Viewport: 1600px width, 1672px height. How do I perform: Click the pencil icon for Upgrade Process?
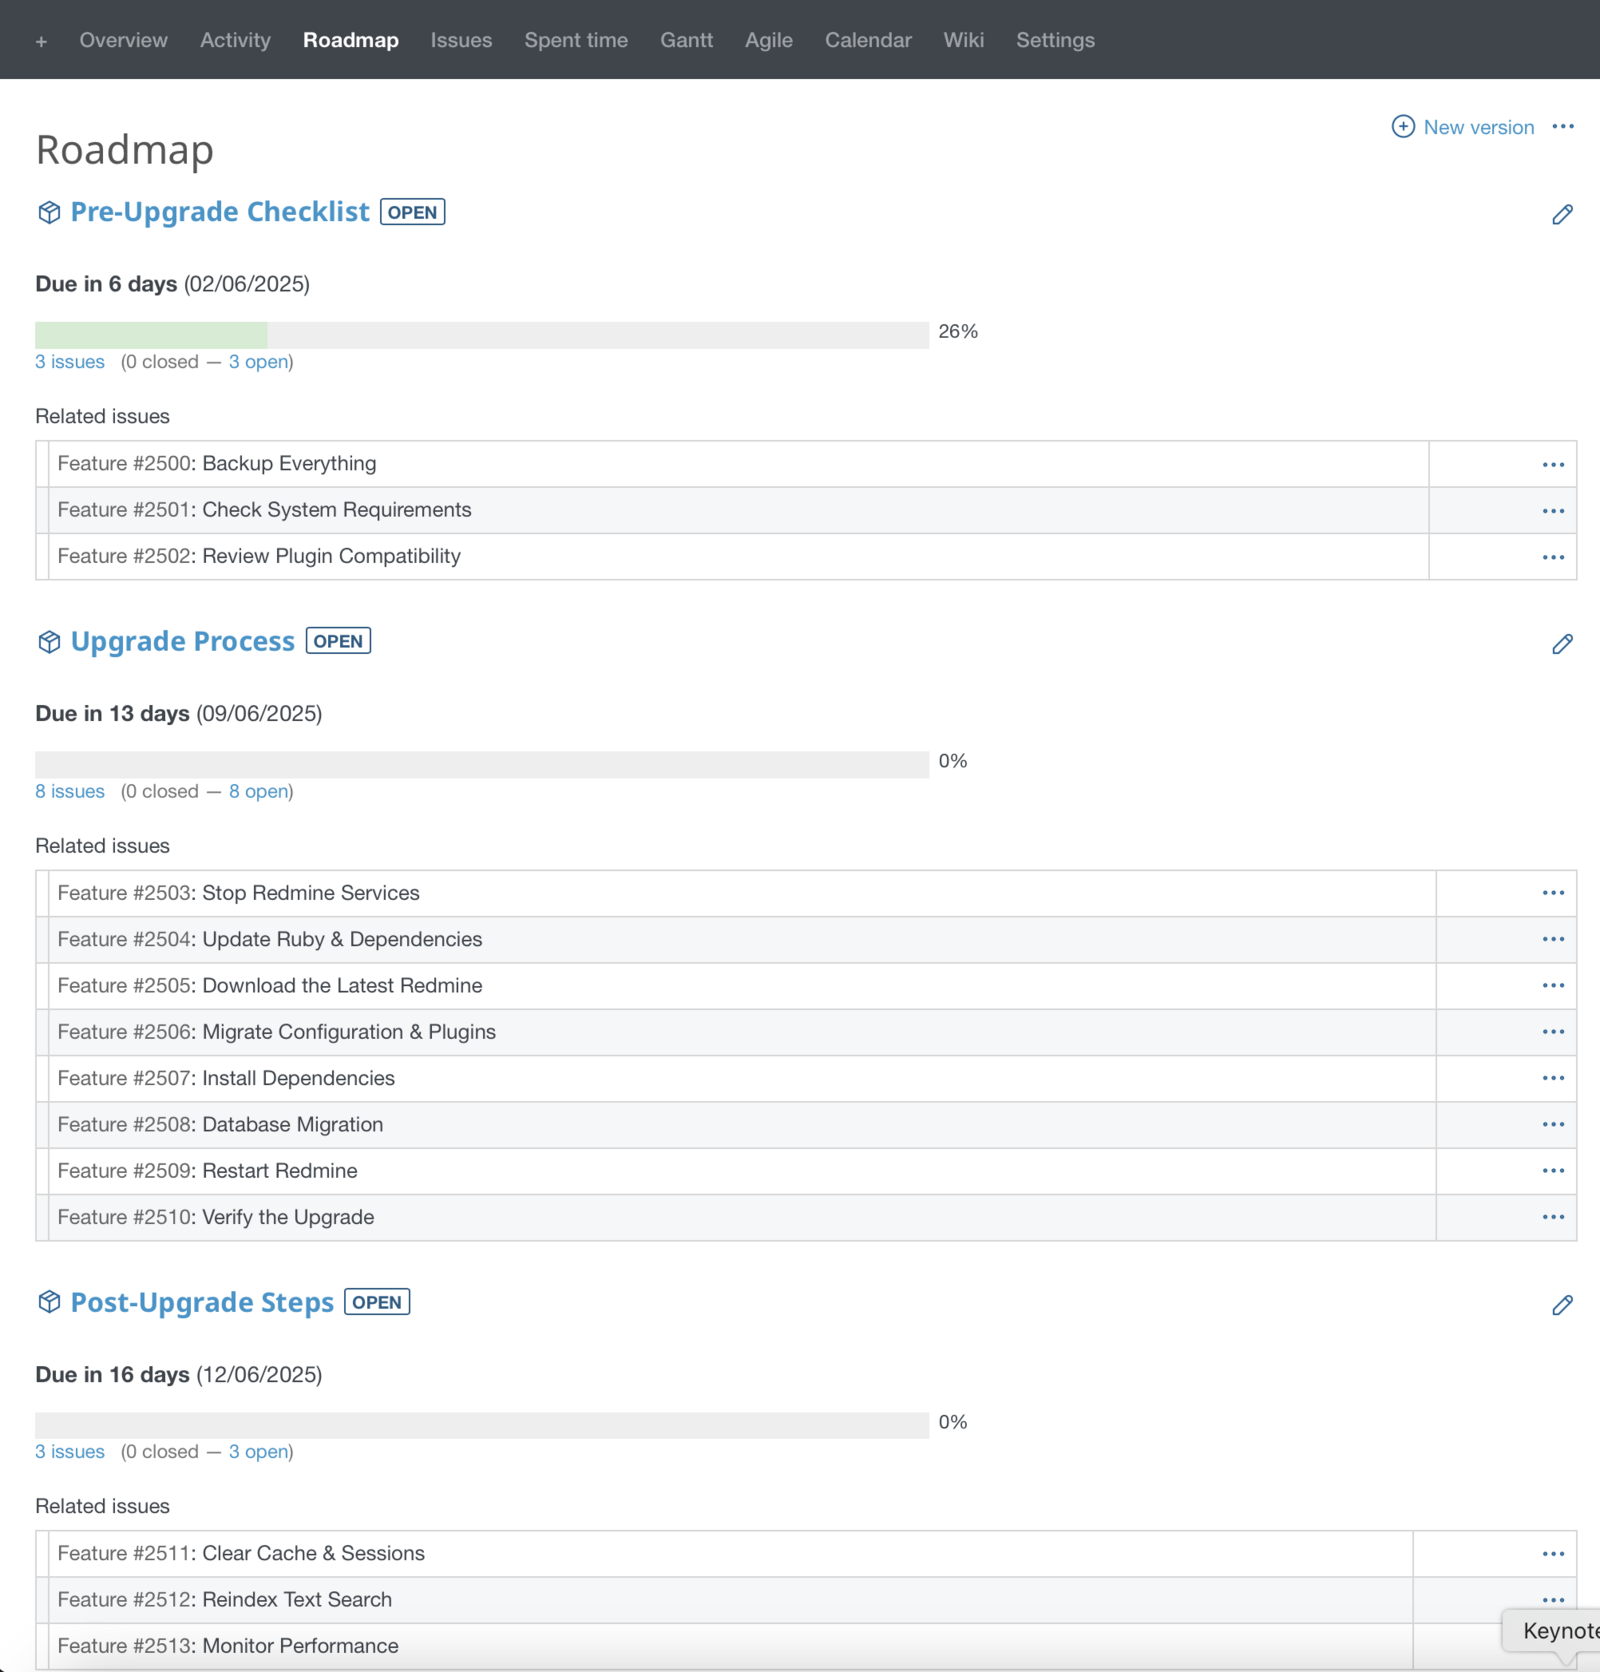click(1562, 644)
